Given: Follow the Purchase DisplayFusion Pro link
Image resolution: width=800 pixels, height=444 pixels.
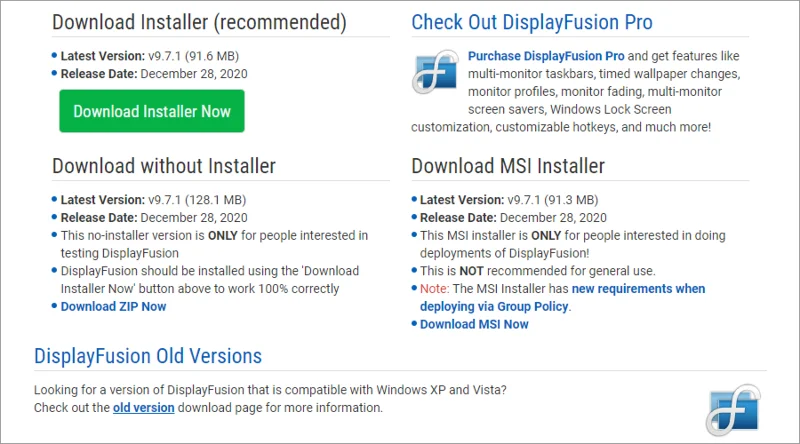Looking at the screenshot, I should 546,56.
